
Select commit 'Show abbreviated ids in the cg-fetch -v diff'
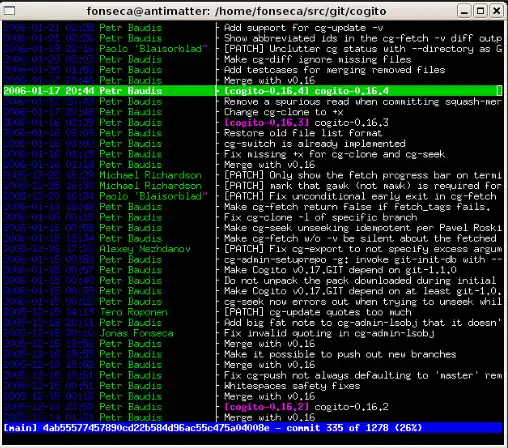[363, 38]
